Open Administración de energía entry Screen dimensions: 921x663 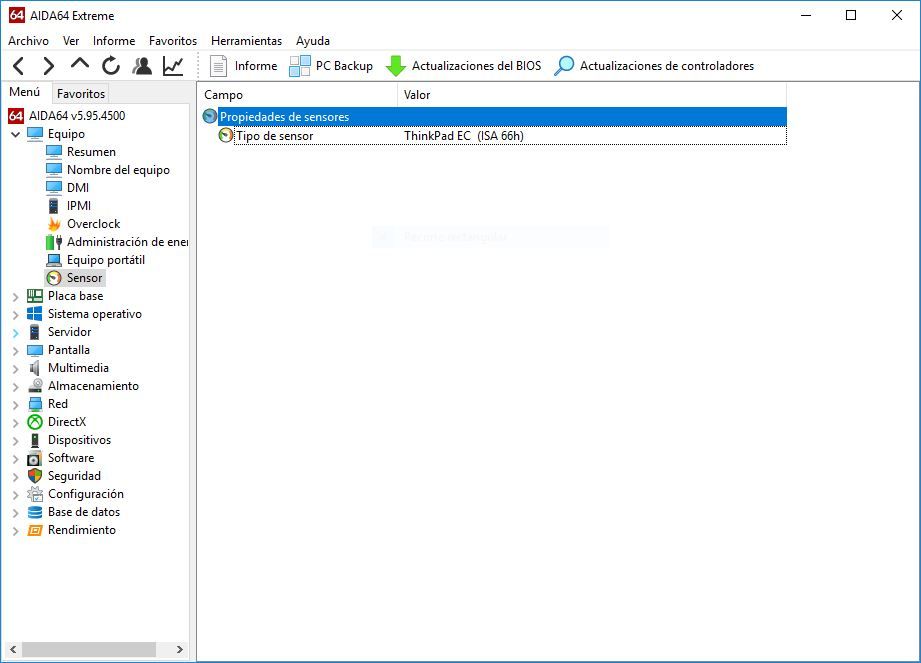(127, 242)
